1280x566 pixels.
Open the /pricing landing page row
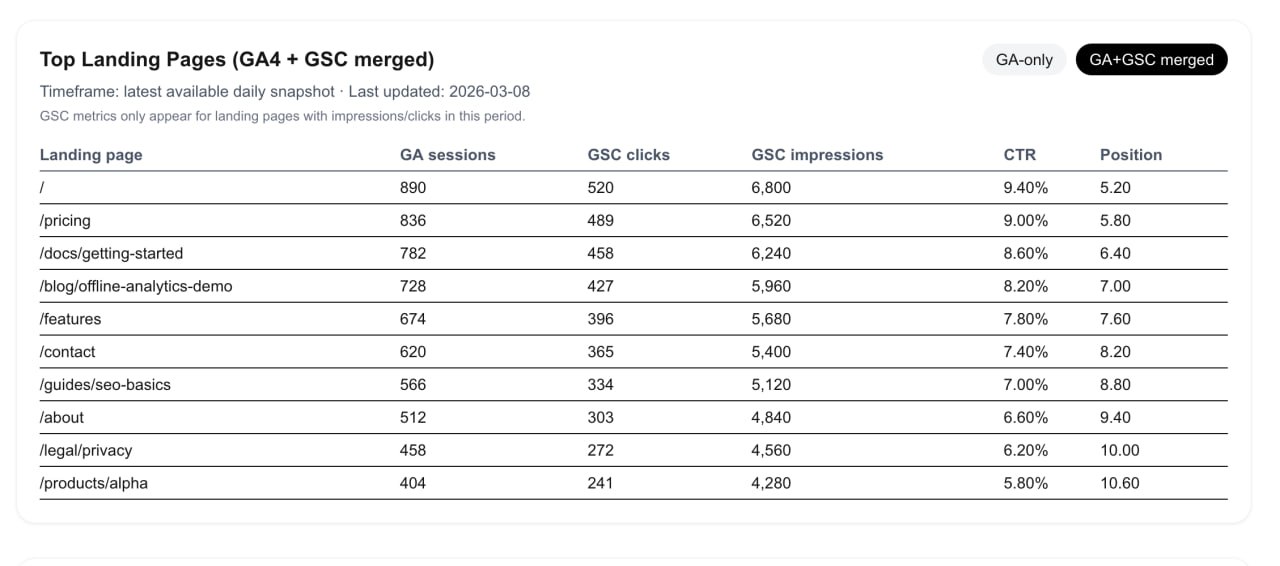65,220
